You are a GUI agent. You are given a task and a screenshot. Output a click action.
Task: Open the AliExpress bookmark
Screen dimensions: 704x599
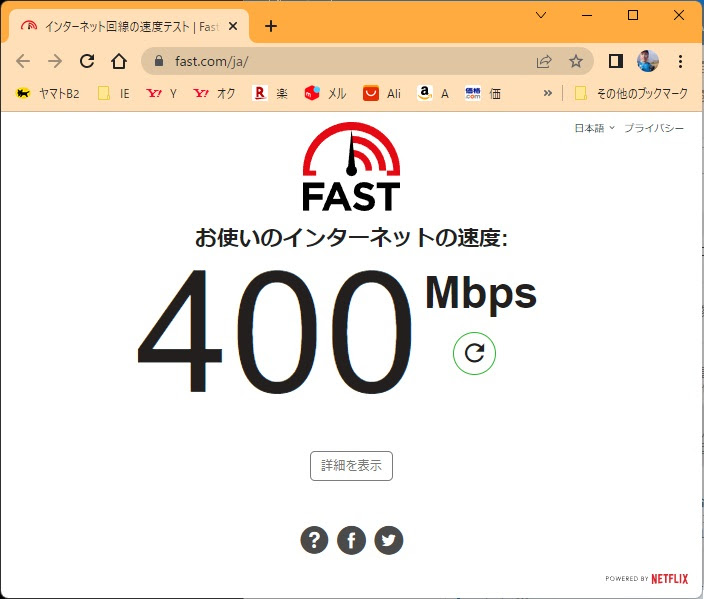point(382,93)
